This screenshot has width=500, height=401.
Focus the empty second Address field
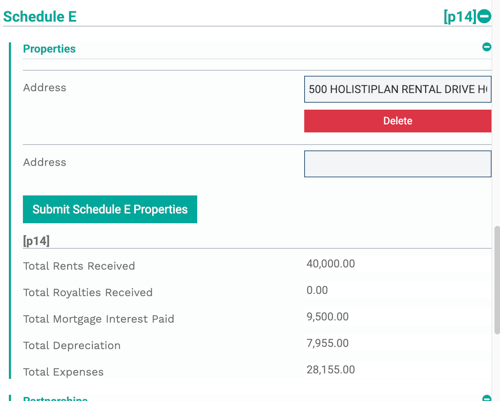(398, 164)
